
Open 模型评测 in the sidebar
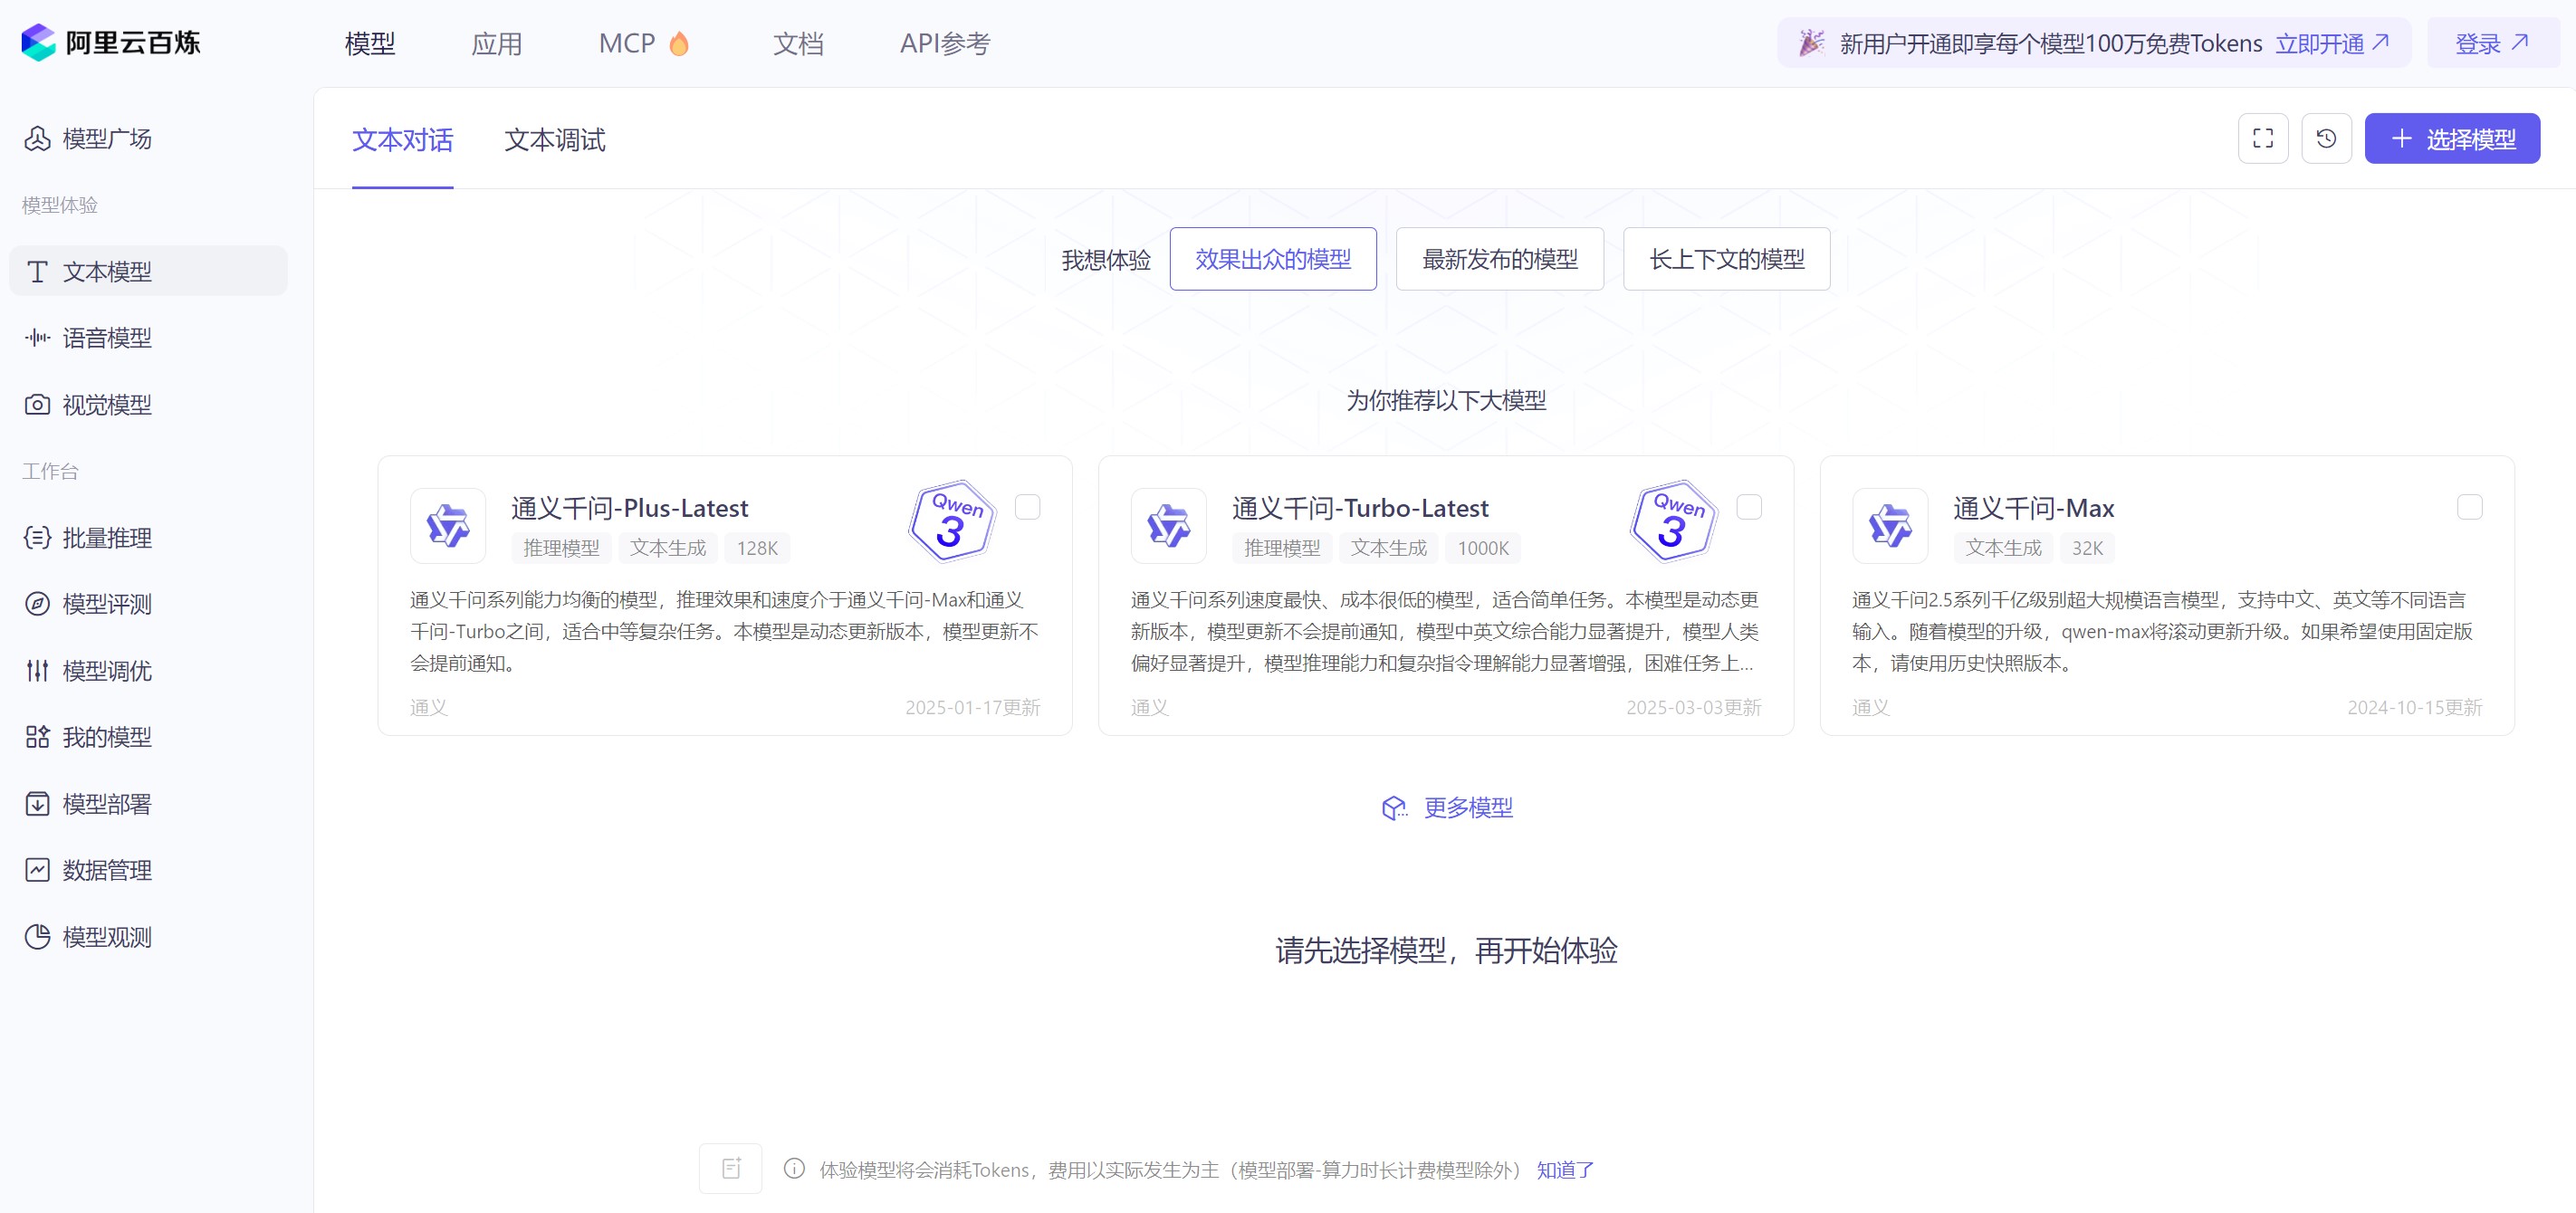point(105,604)
